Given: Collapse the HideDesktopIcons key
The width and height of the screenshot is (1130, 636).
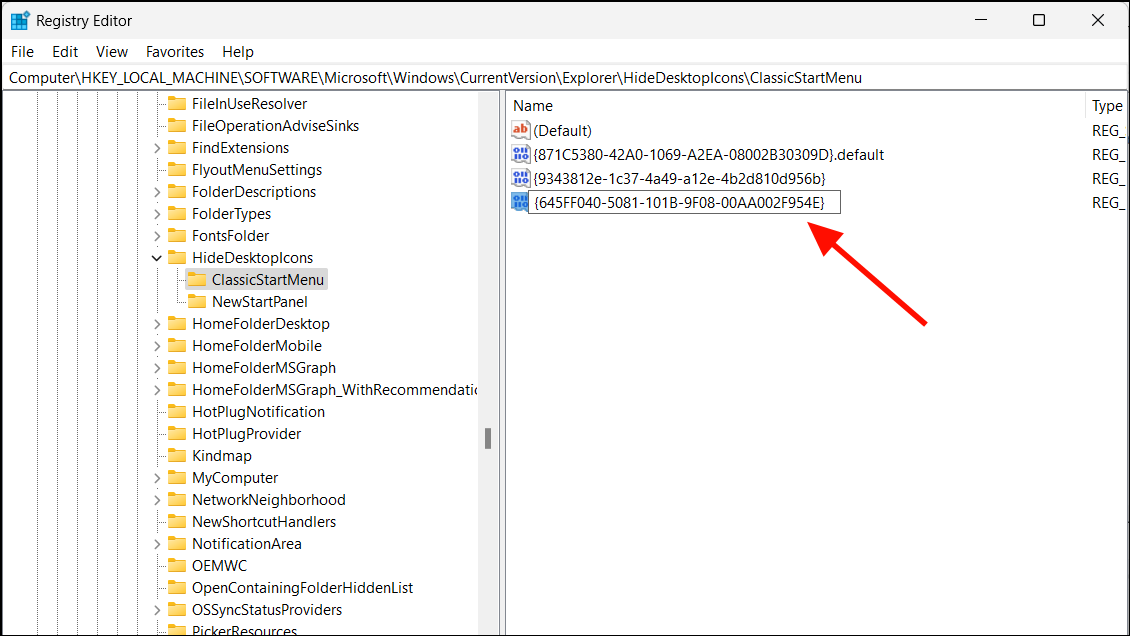Looking at the screenshot, I should [x=157, y=258].
